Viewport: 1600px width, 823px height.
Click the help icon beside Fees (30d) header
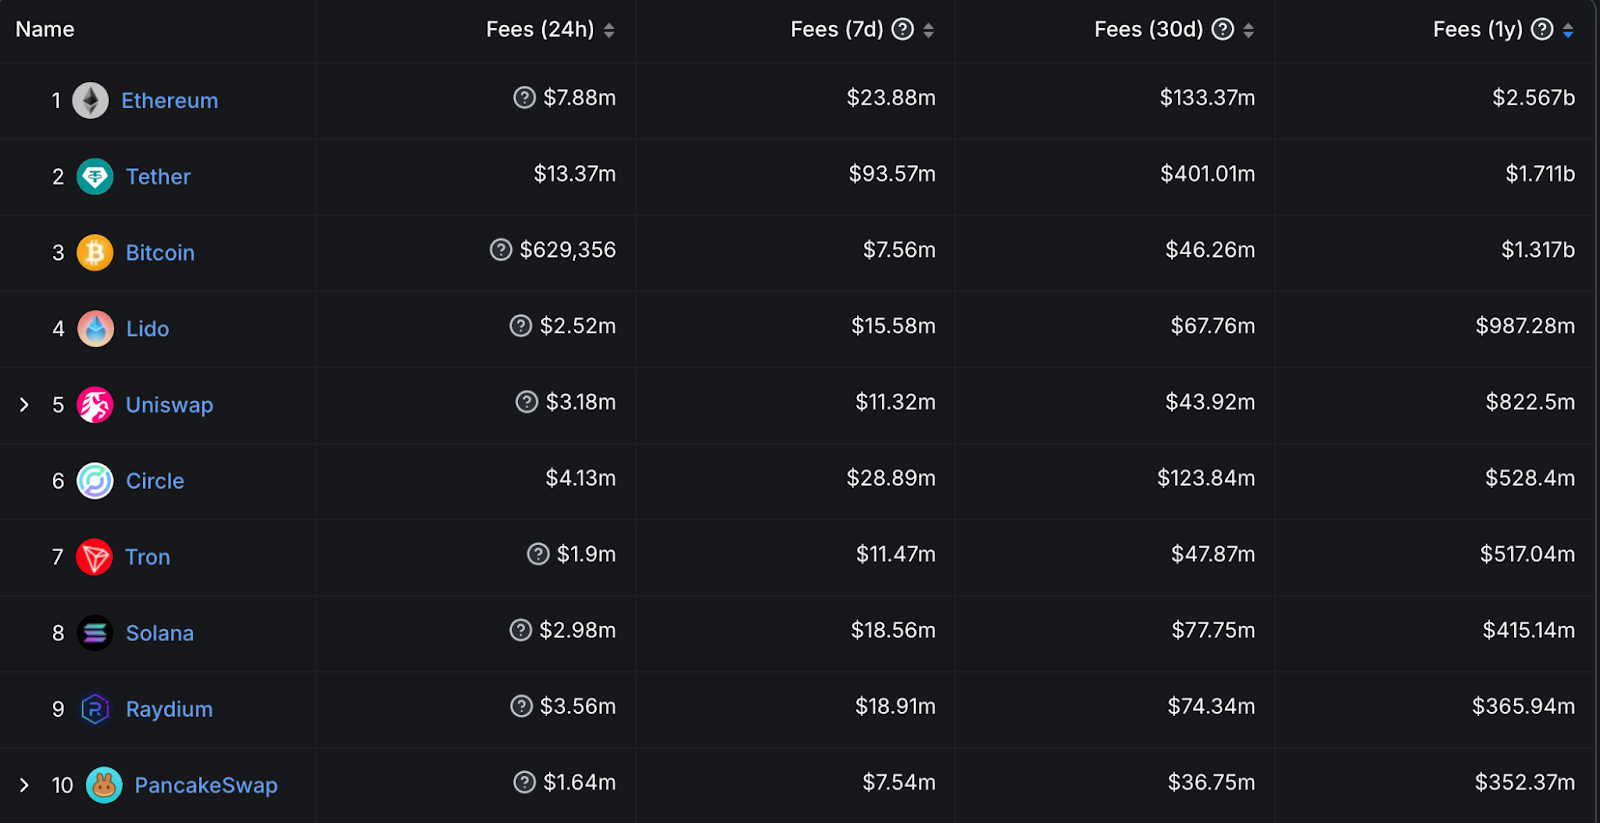(x=1222, y=29)
